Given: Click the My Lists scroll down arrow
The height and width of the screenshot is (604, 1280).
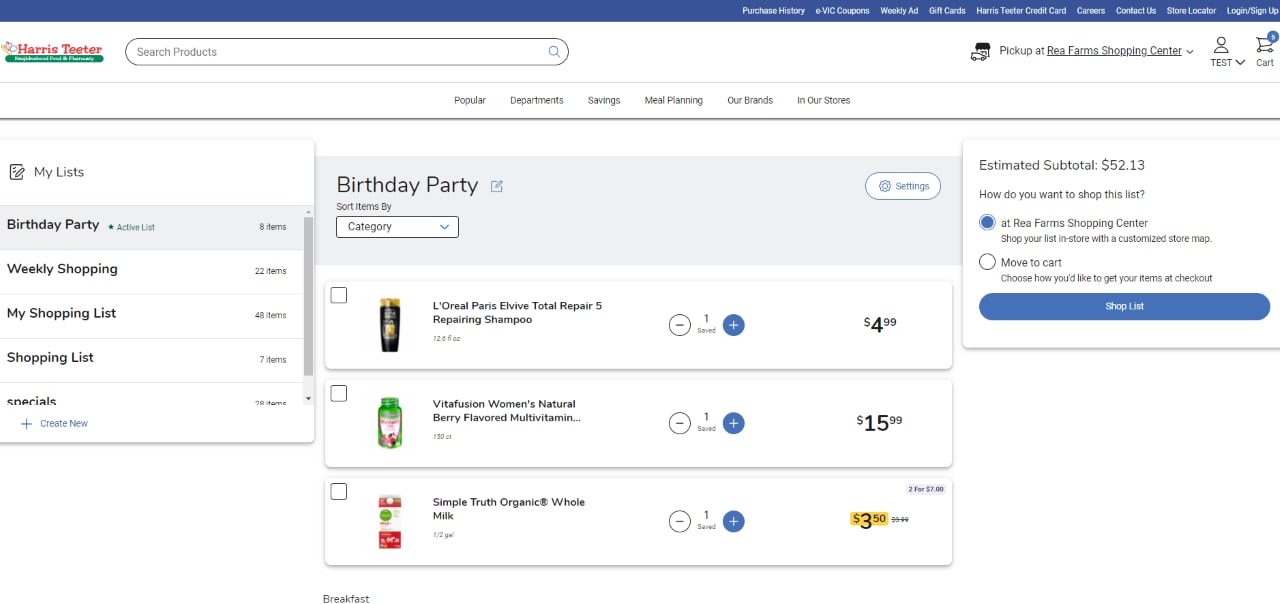Looking at the screenshot, I should 308,398.
